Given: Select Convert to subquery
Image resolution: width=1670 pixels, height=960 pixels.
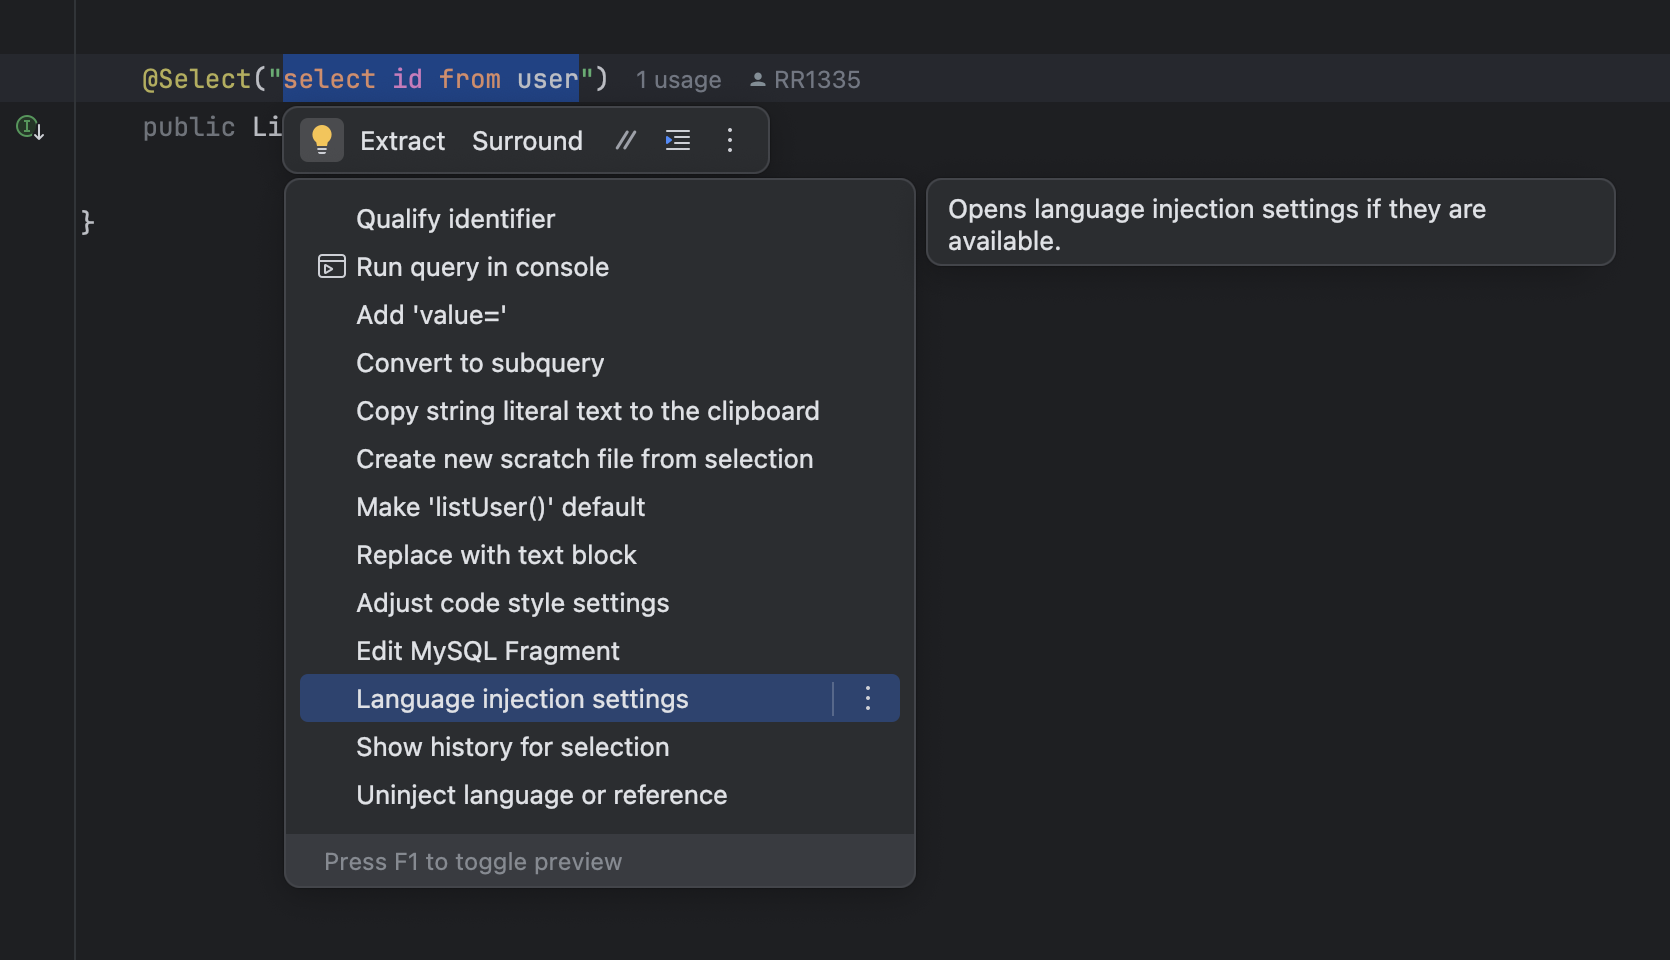Looking at the screenshot, I should (480, 363).
